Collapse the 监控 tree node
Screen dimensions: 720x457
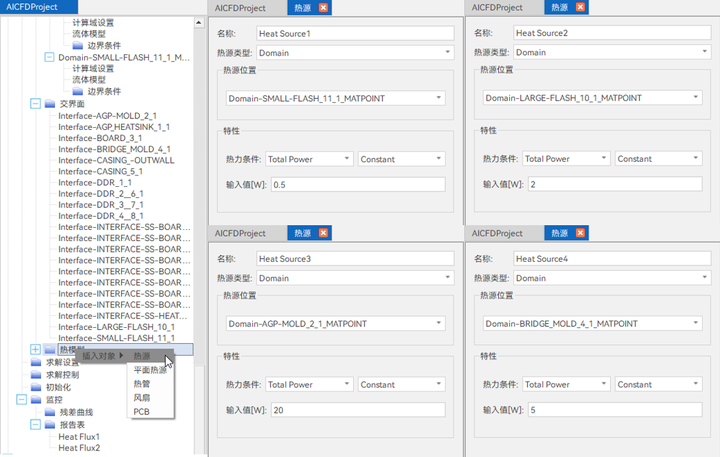(x=22, y=400)
